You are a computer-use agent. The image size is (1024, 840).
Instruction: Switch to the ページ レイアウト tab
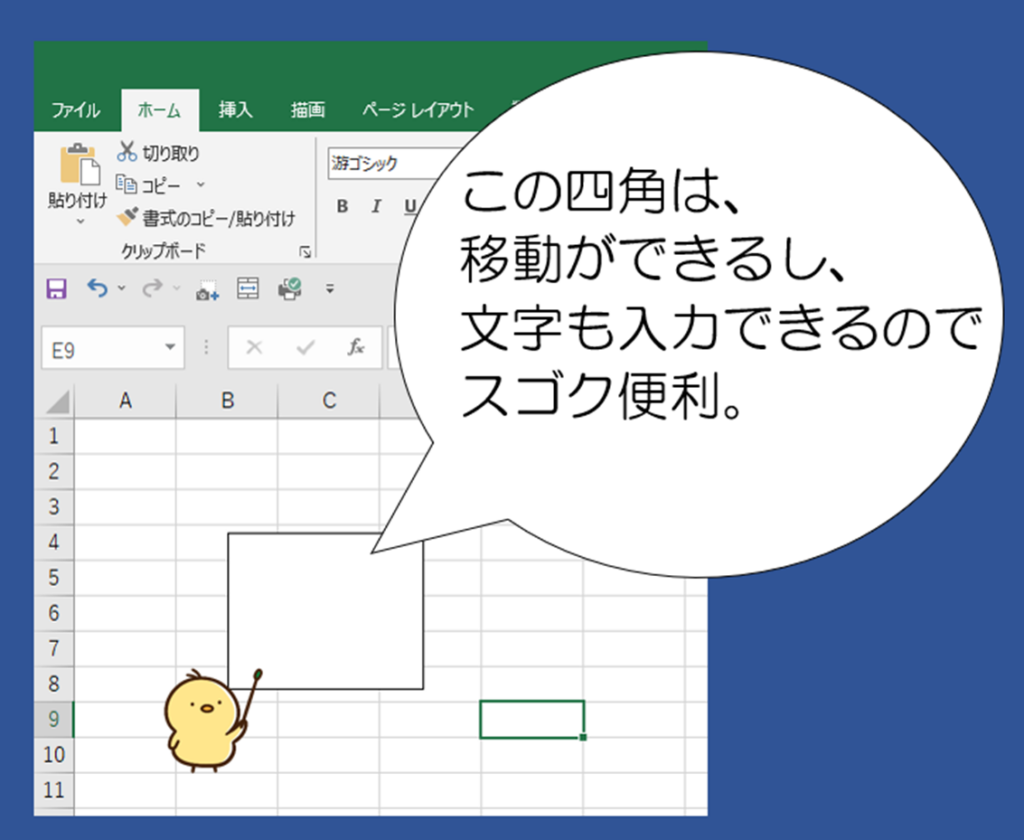(418, 110)
